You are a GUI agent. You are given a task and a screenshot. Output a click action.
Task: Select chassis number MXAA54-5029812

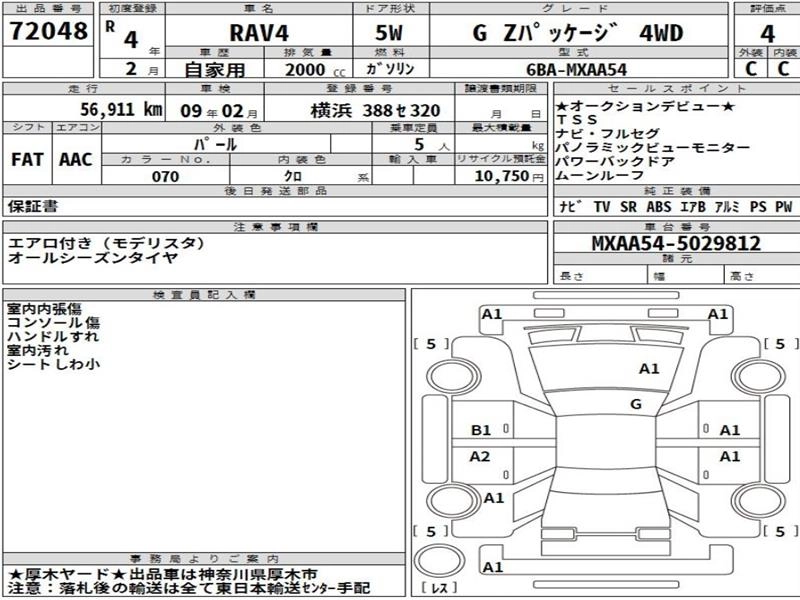click(x=676, y=243)
